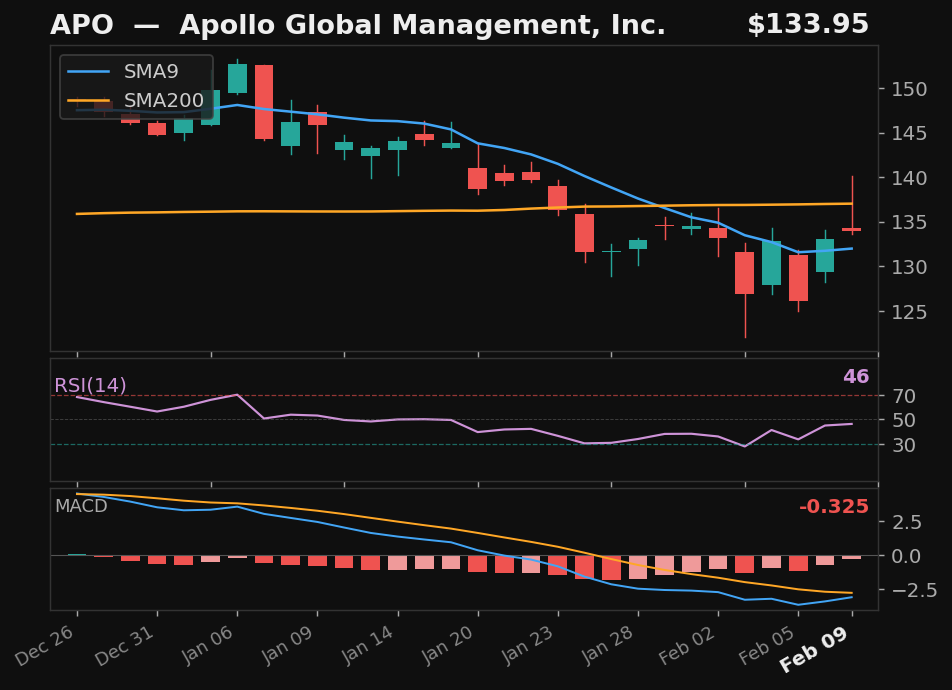Image resolution: width=952 pixels, height=690 pixels.
Task: Click the Jan 28 date label
Action: [x=608, y=645]
